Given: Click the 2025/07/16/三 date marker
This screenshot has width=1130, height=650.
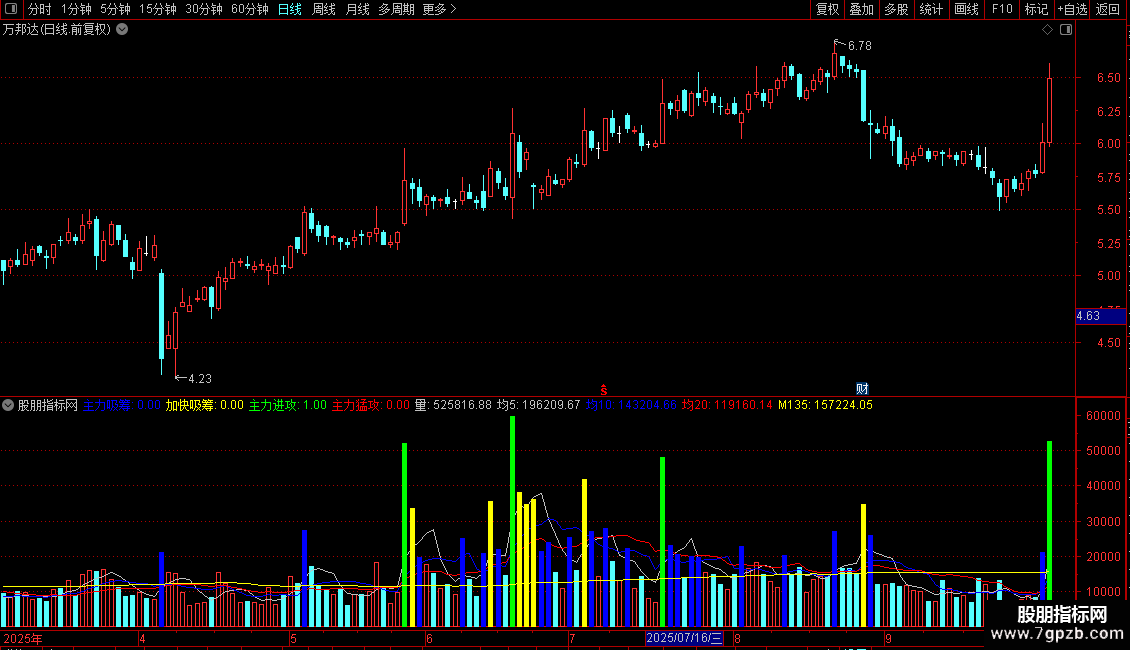Looking at the screenshot, I should coord(684,638).
